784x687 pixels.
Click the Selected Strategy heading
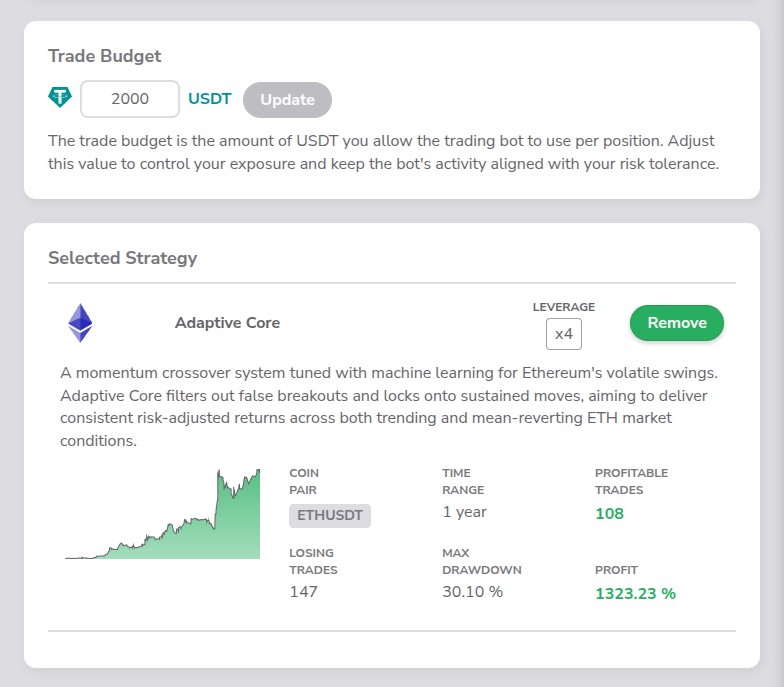(122, 258)
